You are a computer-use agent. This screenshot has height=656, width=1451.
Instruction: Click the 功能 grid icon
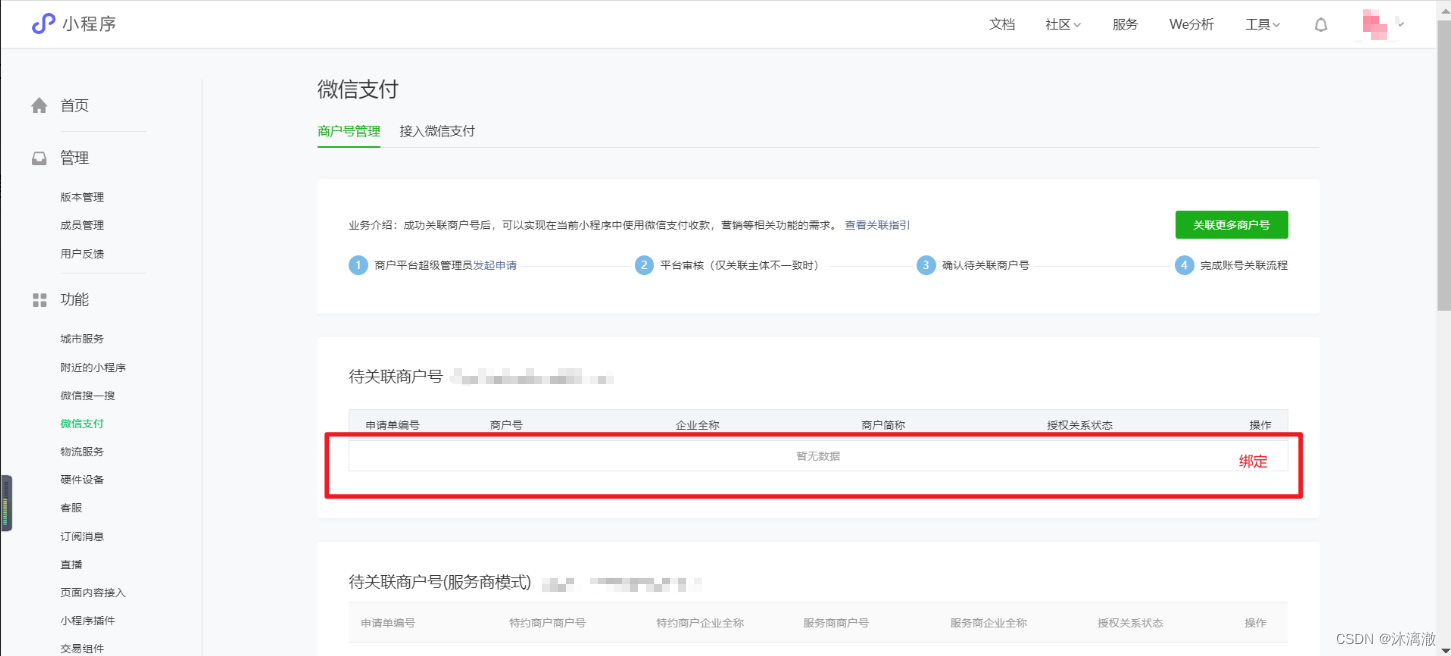click(39, 300)
